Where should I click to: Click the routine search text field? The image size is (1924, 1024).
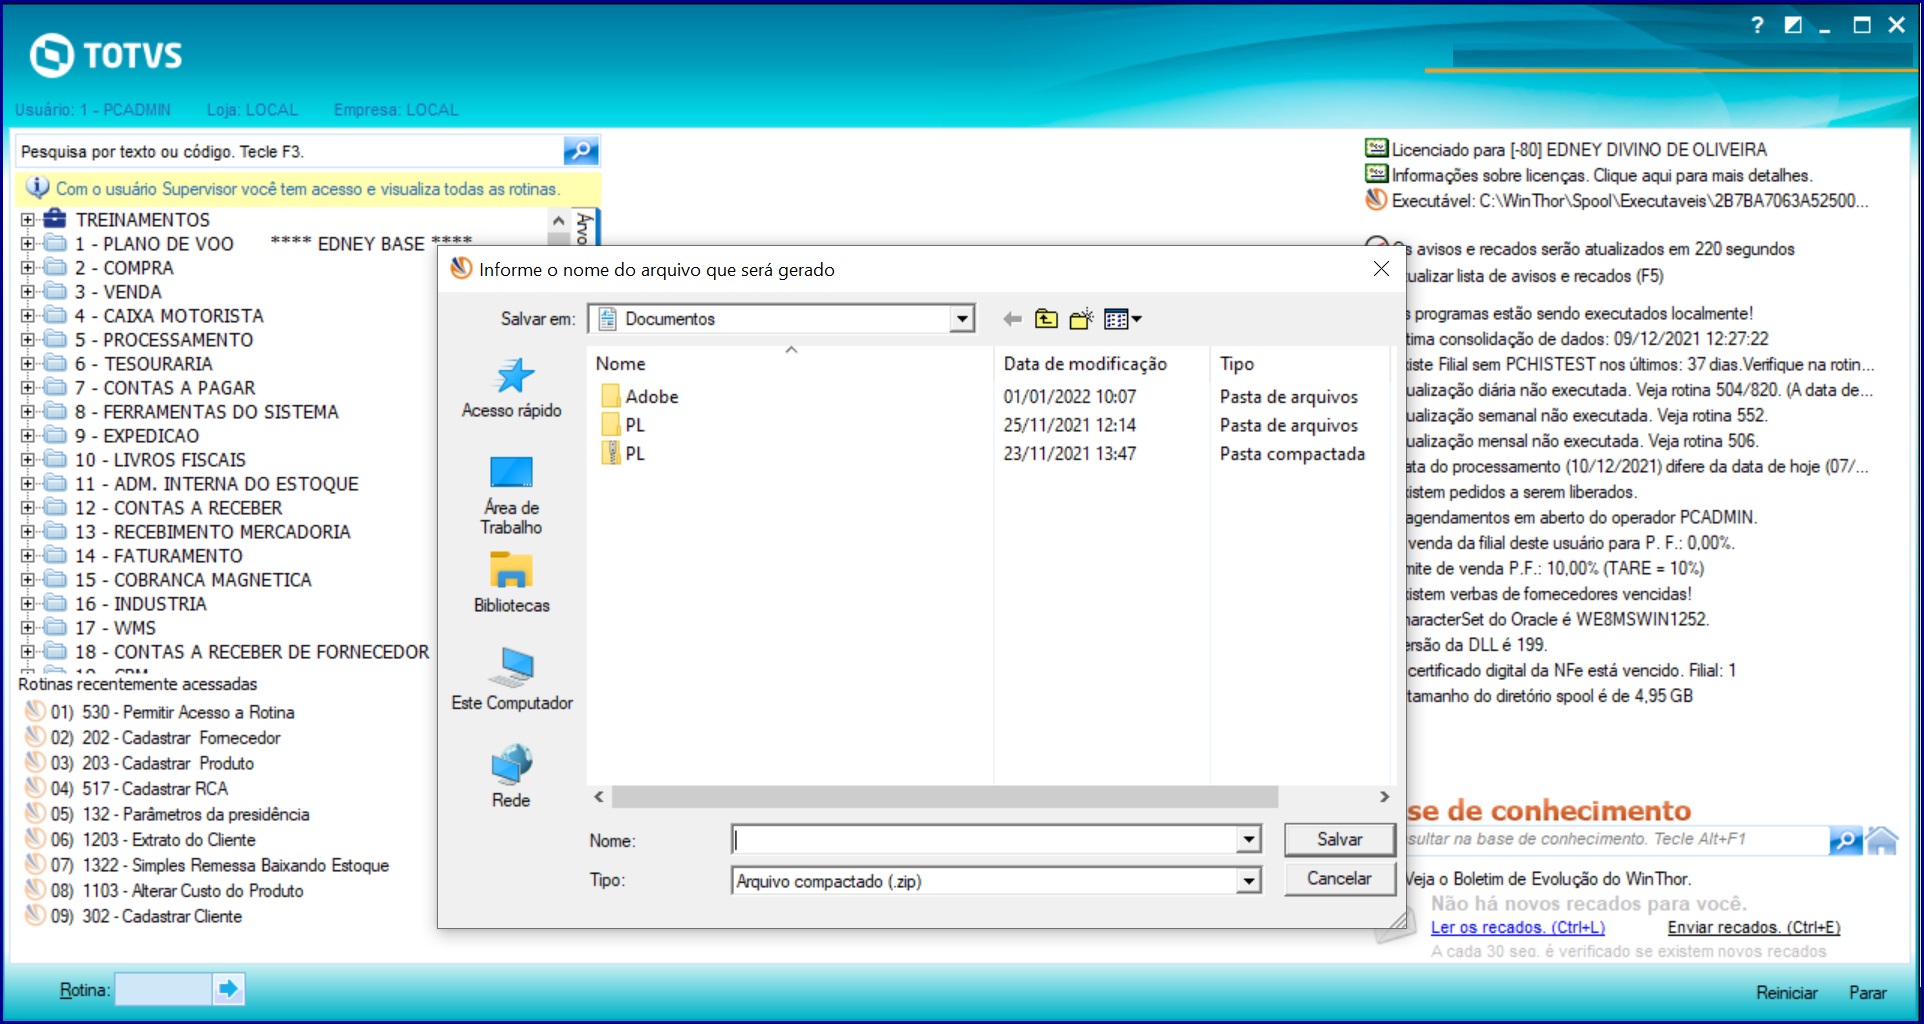click(290, 151)
